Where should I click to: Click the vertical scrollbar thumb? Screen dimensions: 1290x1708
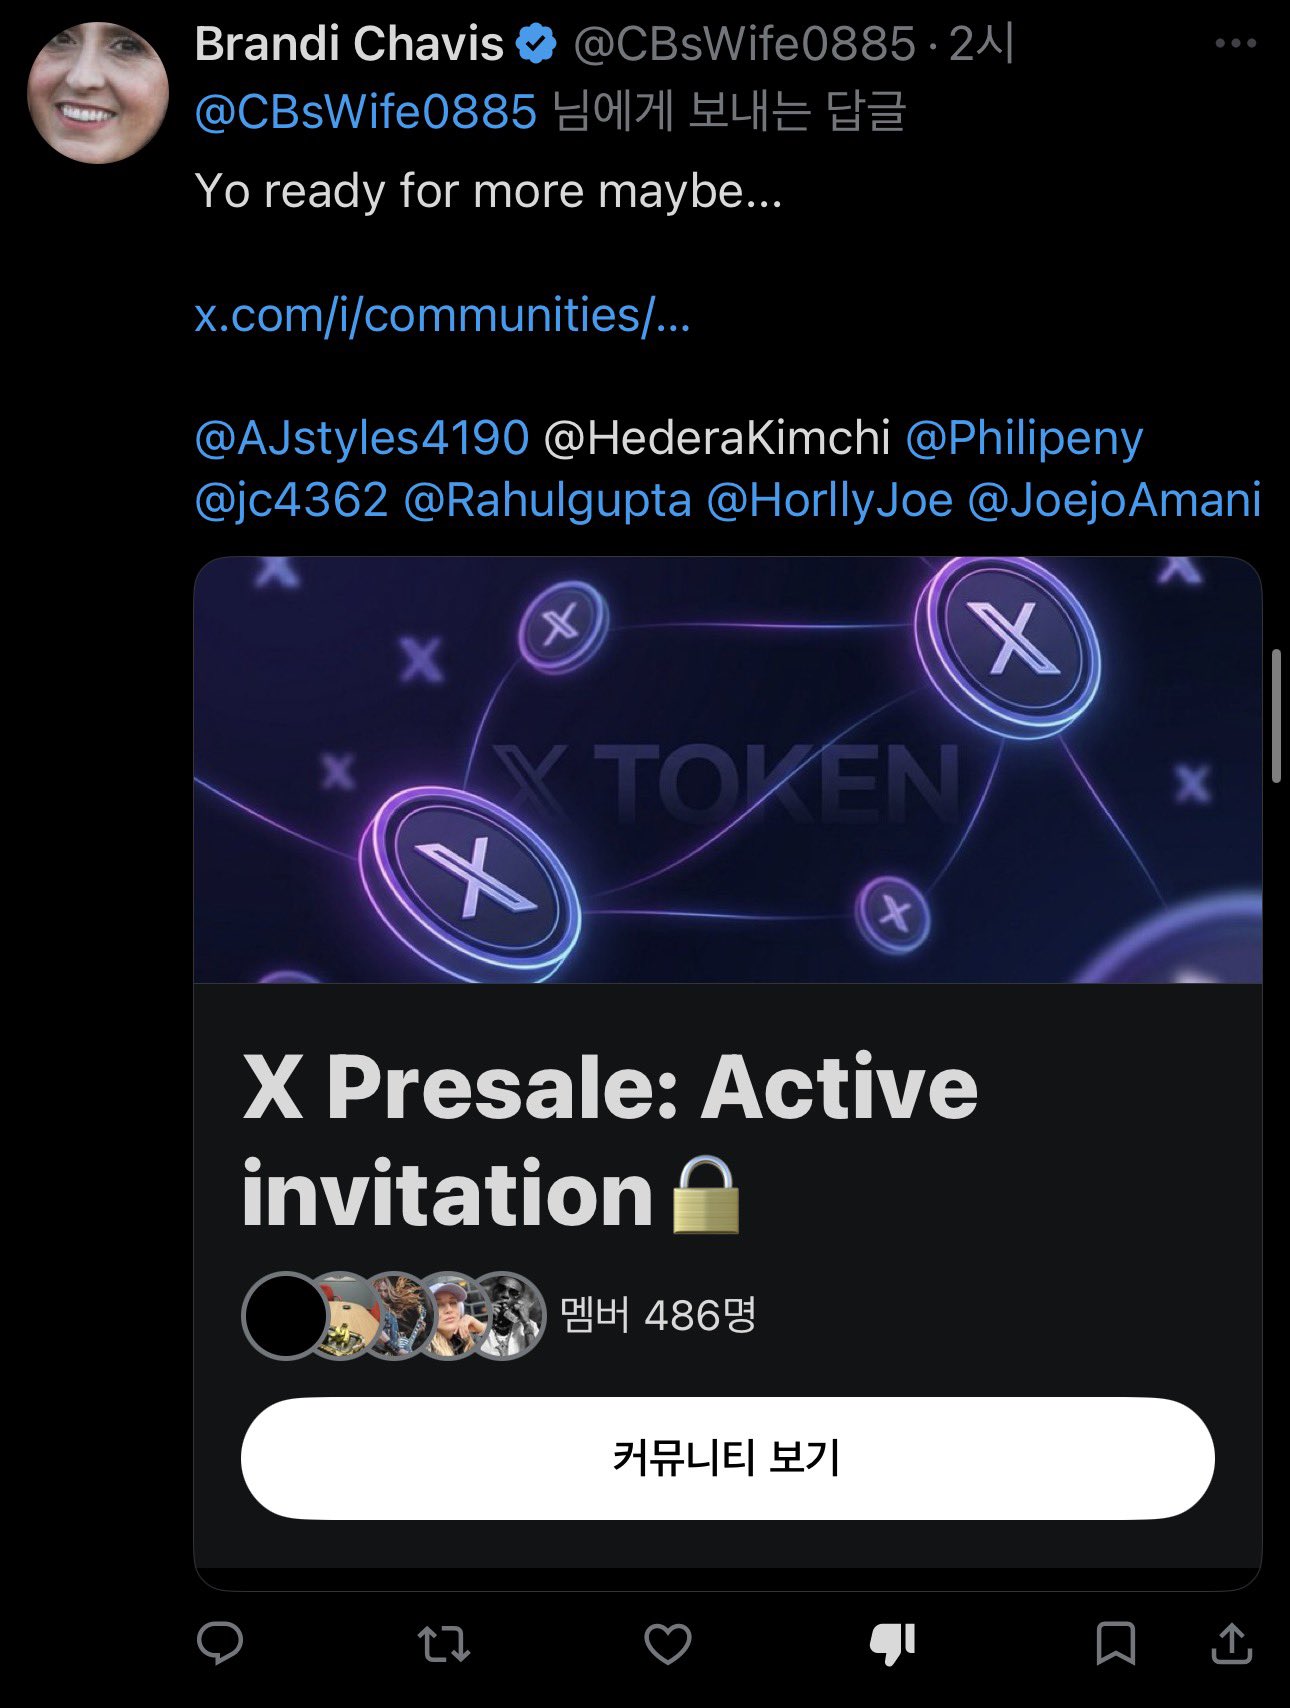tap(1276, 716)
